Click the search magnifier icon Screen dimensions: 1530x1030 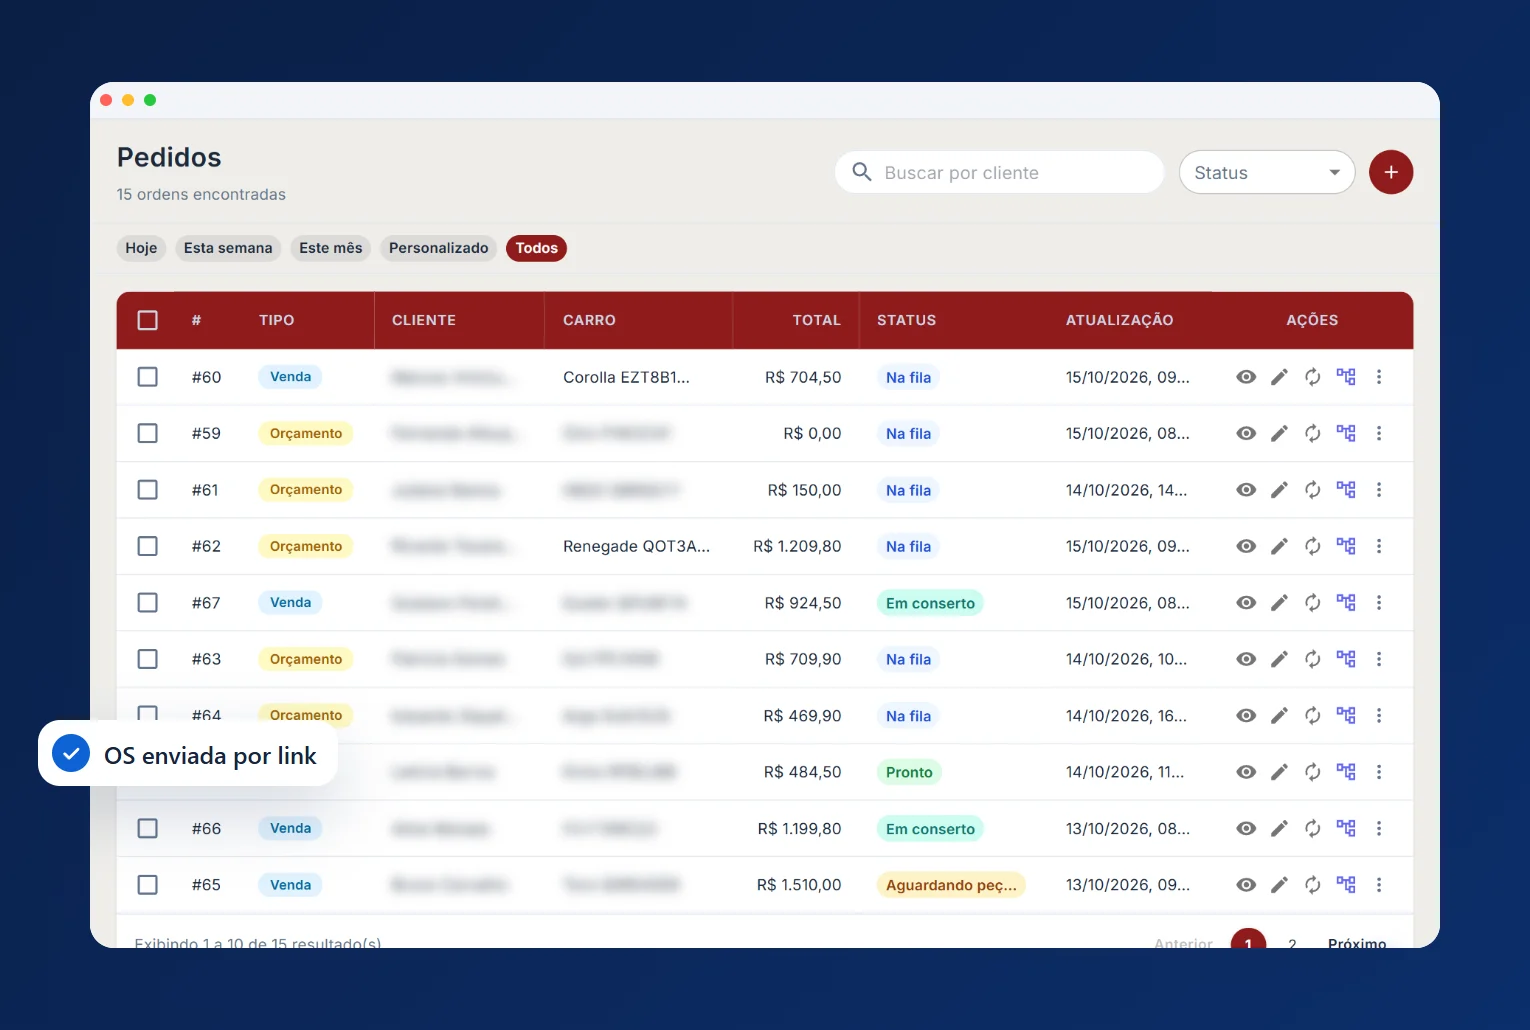(862, 172)
